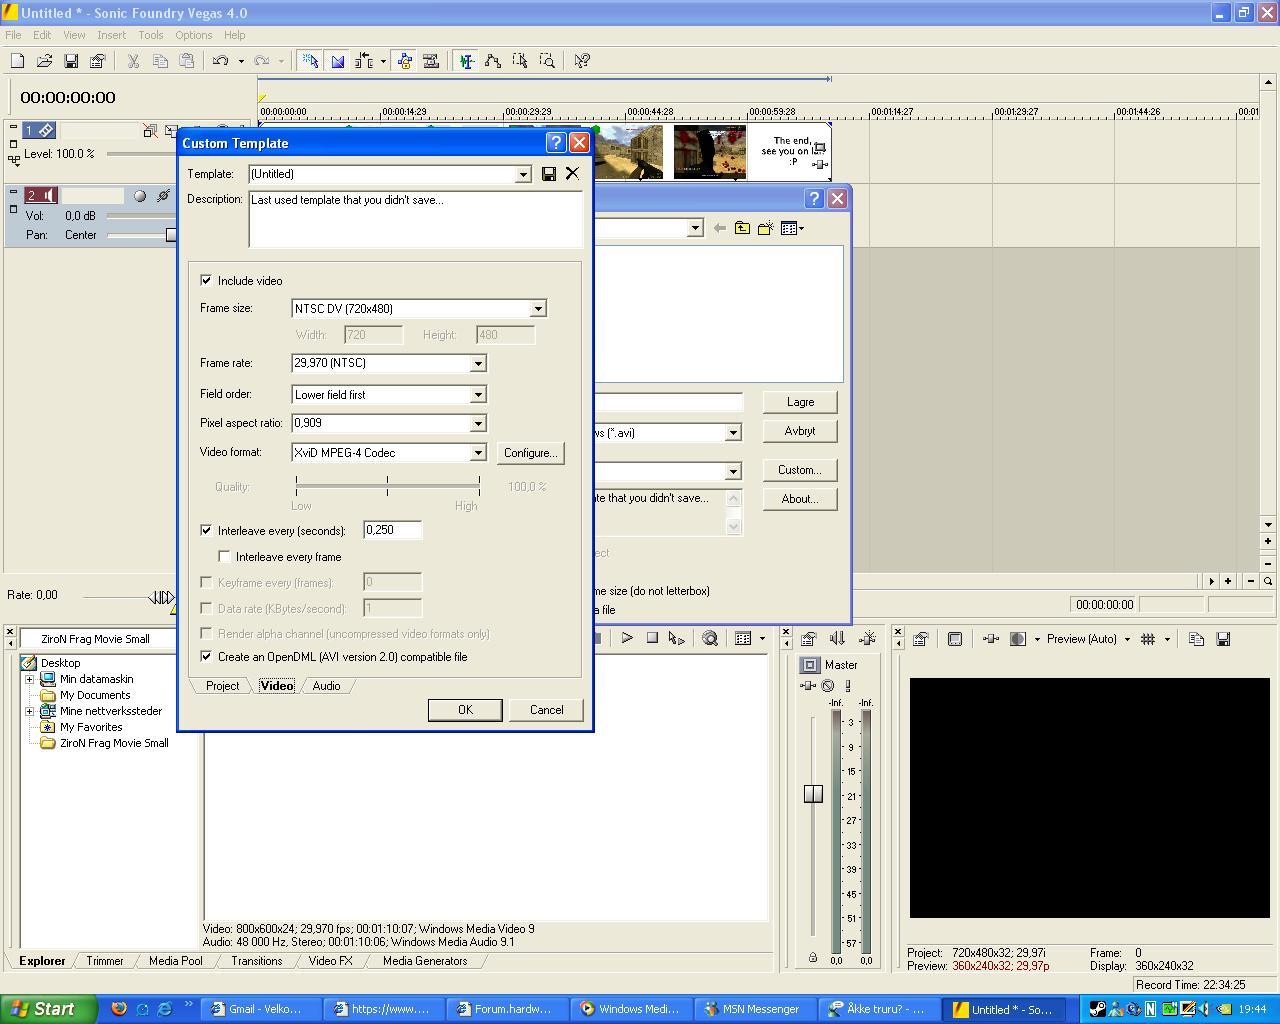Open the Pixel aspect ratio dropdown
The image size is (1280, 1024).
[478, 424]
